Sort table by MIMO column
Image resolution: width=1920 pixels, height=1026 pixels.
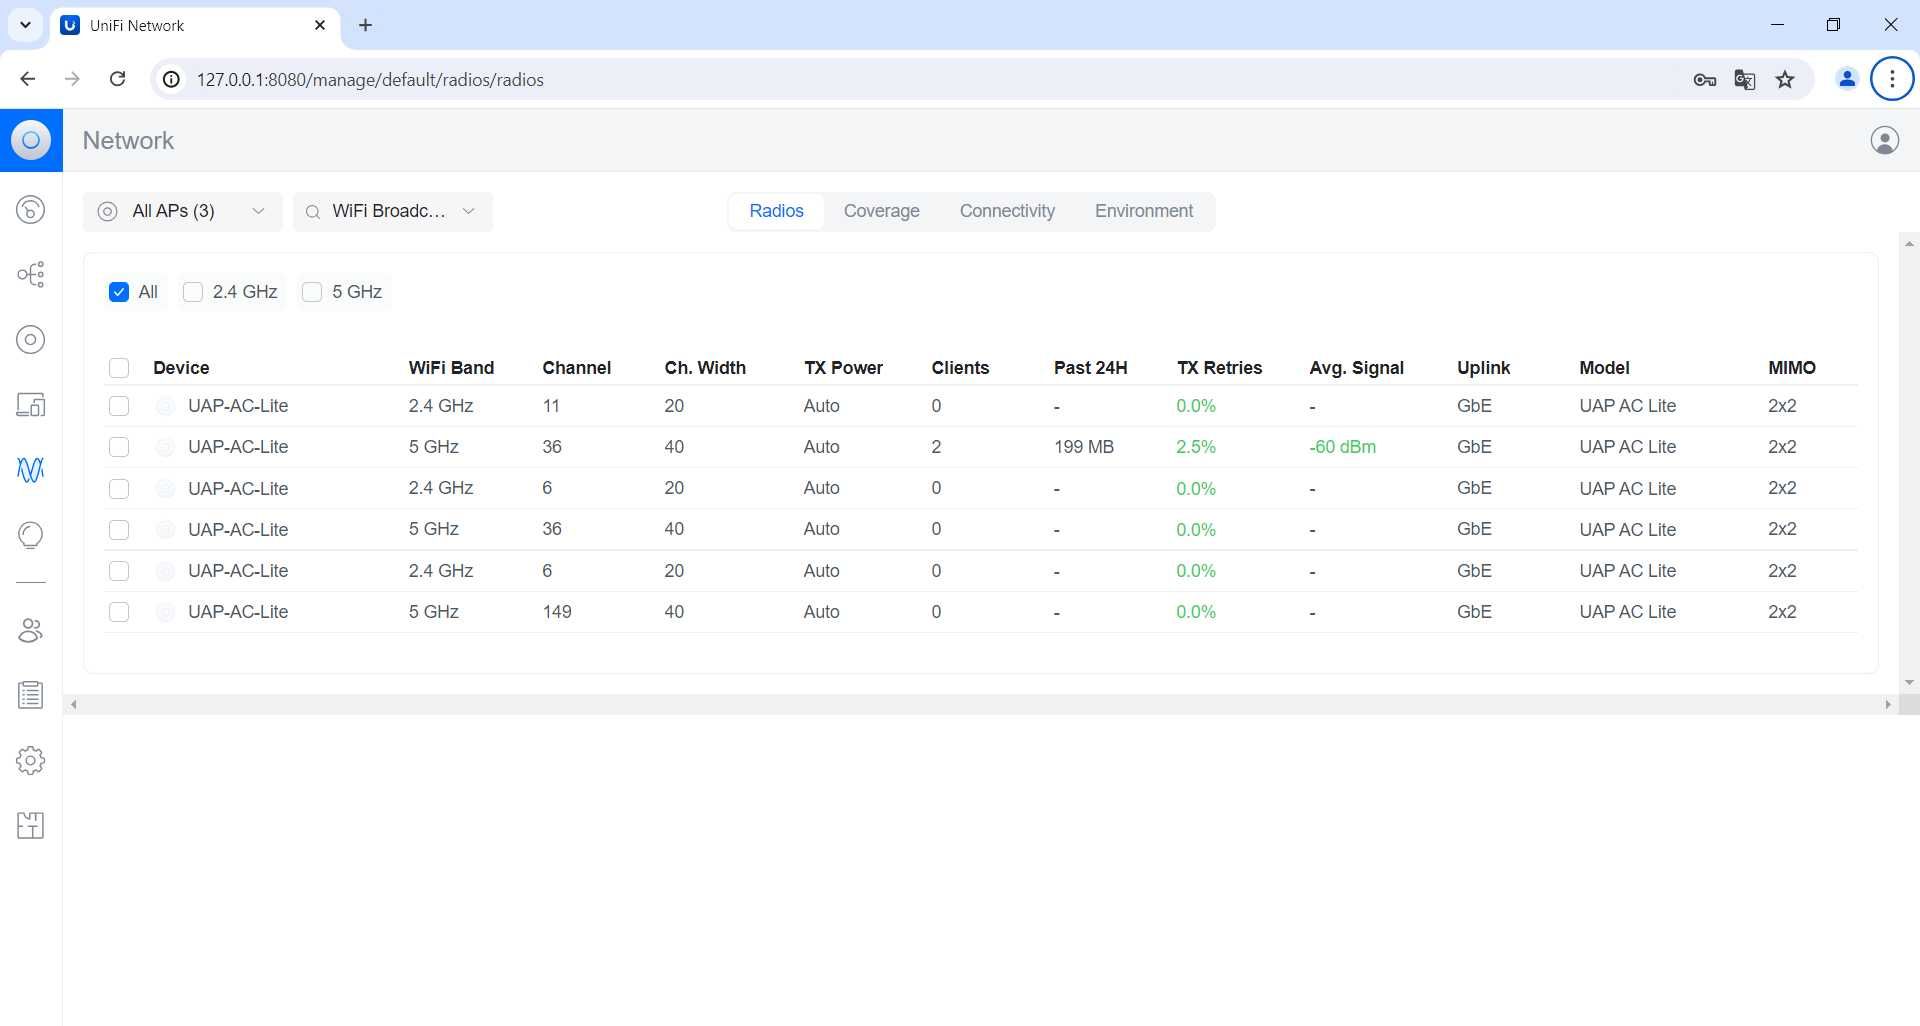pyautogui.click(x=1791, y=368)
